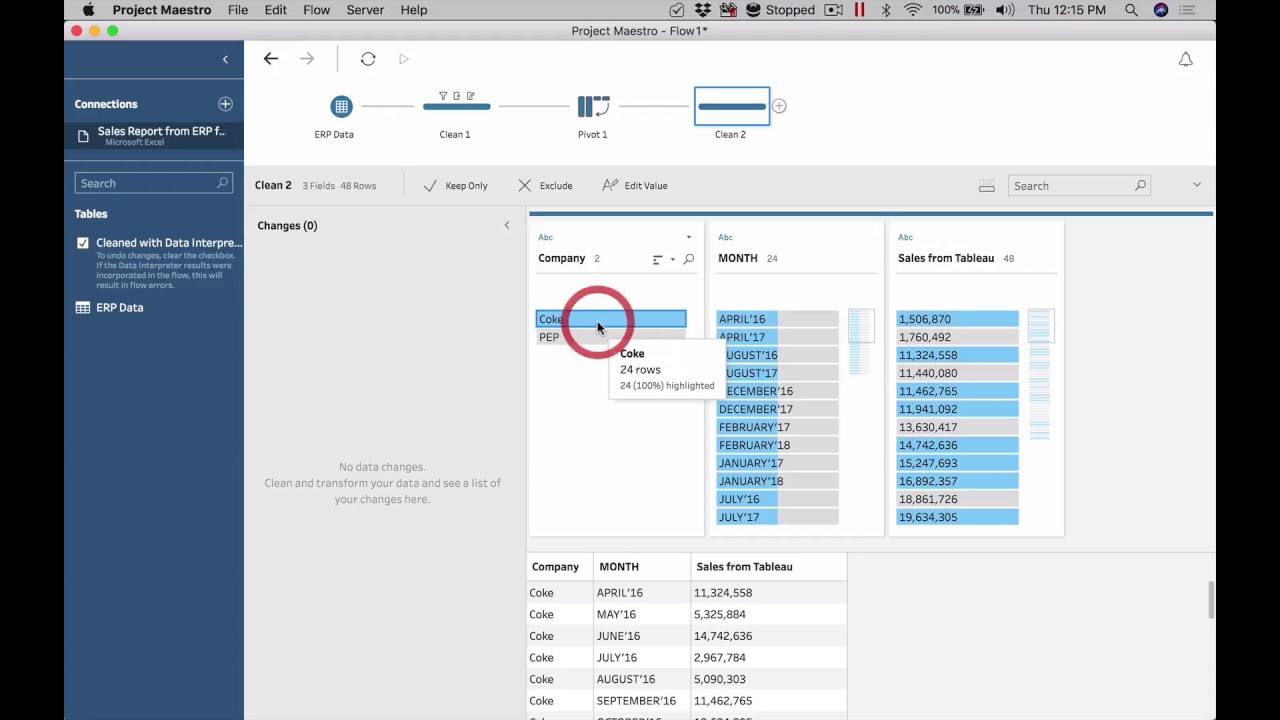The height and width of the screenshot is (720, 1280).
Task: Open the Server menu
Action: [x=365, y=10]
